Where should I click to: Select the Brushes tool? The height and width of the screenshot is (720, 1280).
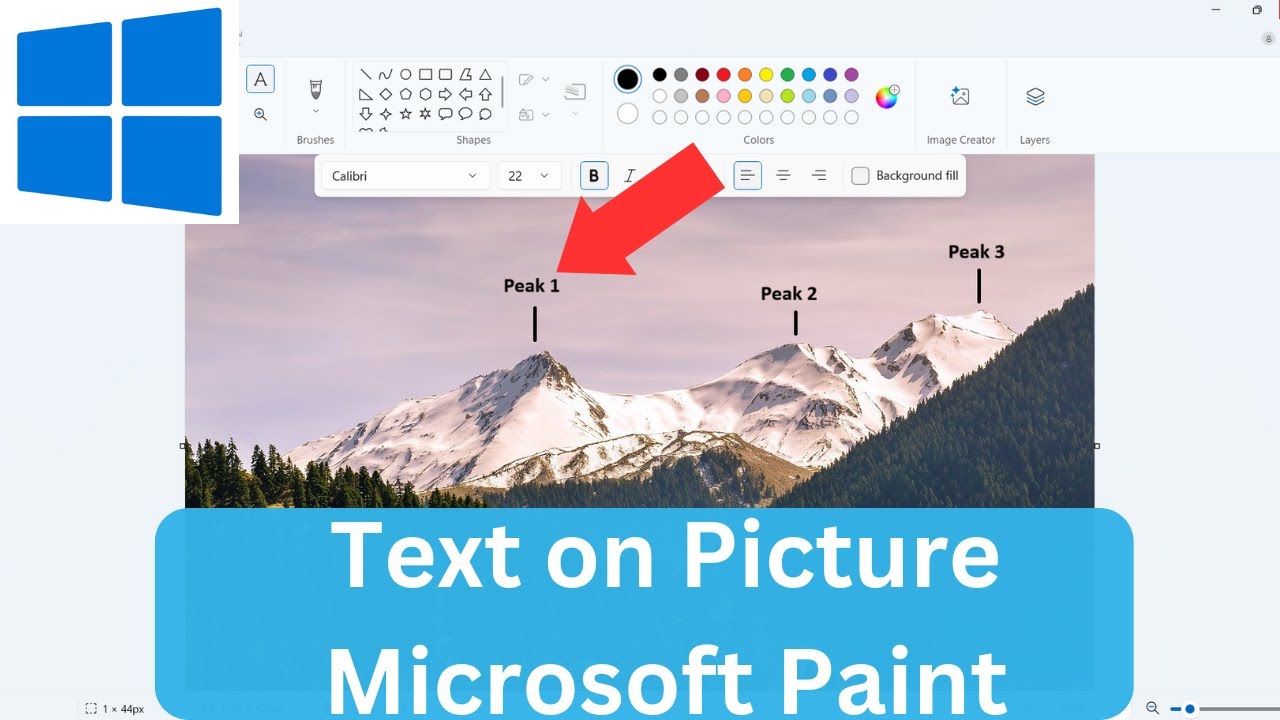coord(315,88)
